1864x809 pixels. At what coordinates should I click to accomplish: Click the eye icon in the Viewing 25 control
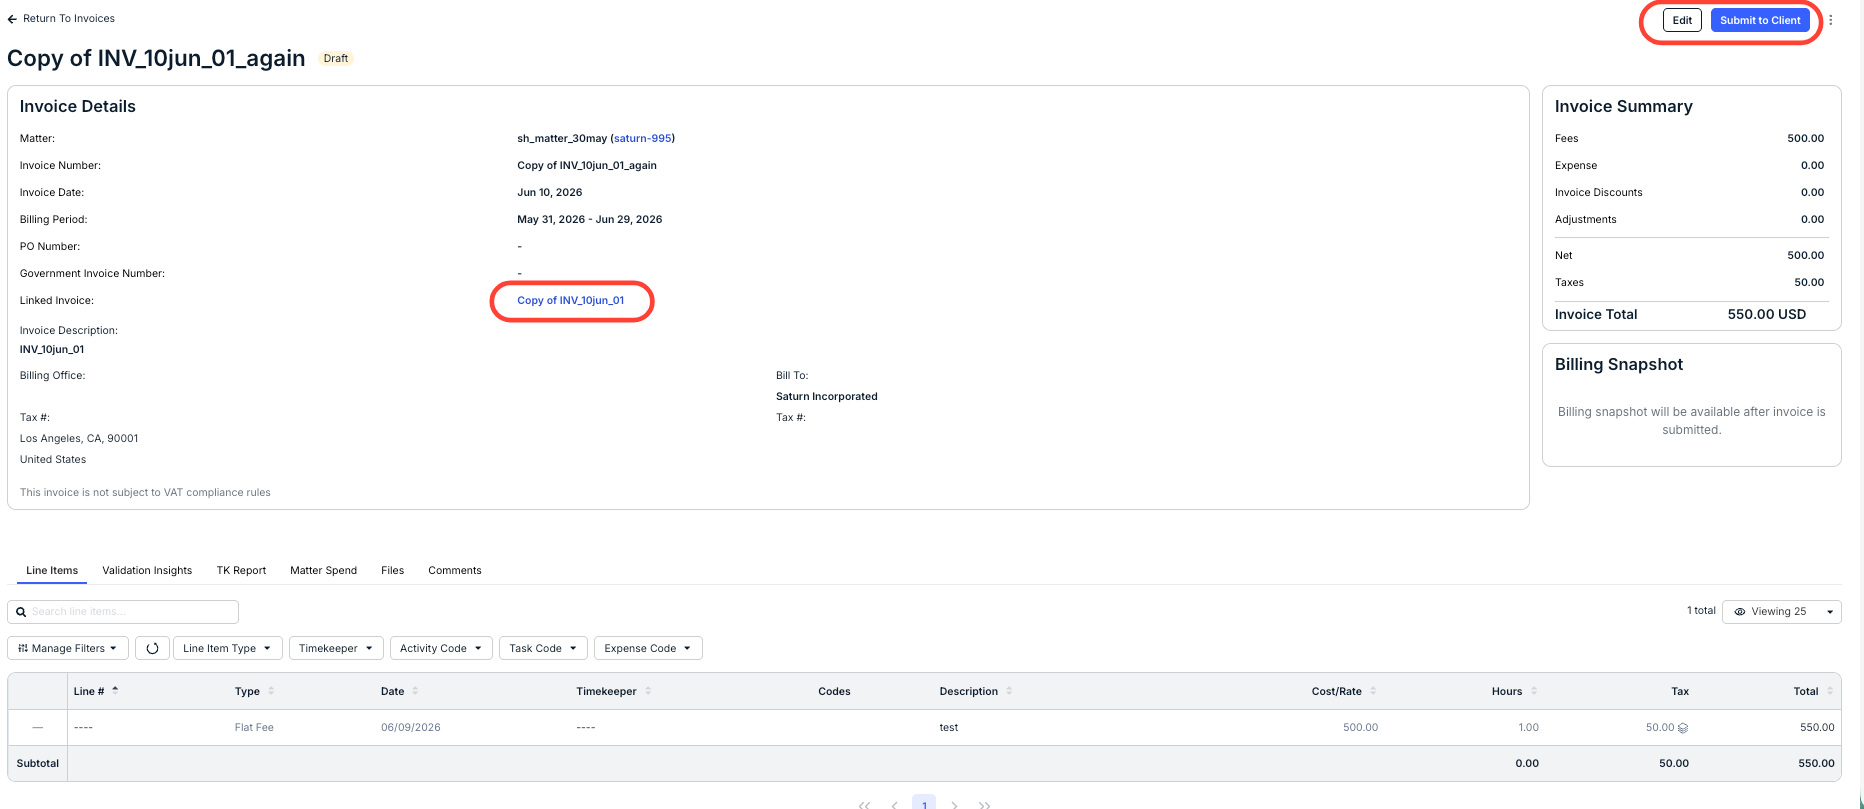click(x=1740, y=612)
